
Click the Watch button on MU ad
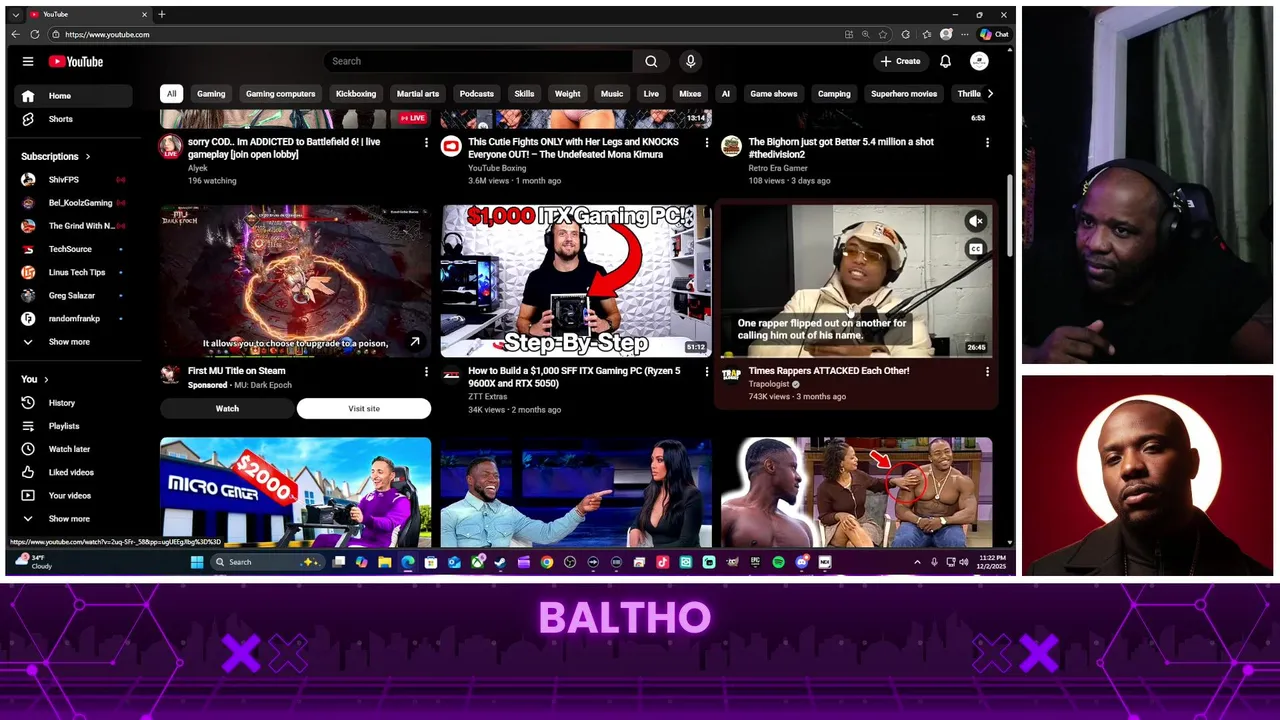(227, 408)
